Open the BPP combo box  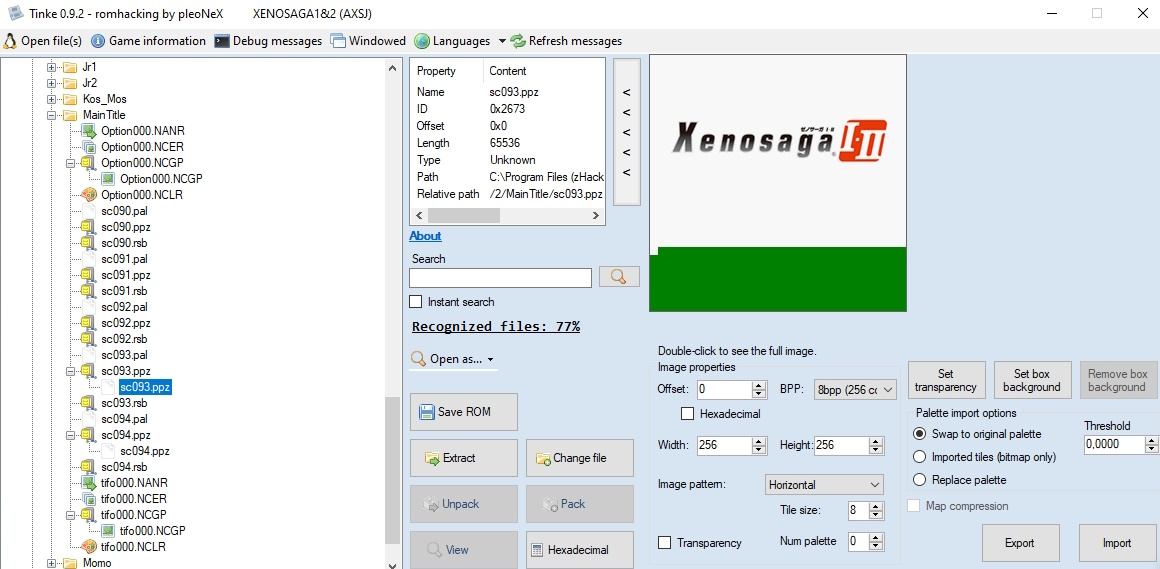coord(854,388)
